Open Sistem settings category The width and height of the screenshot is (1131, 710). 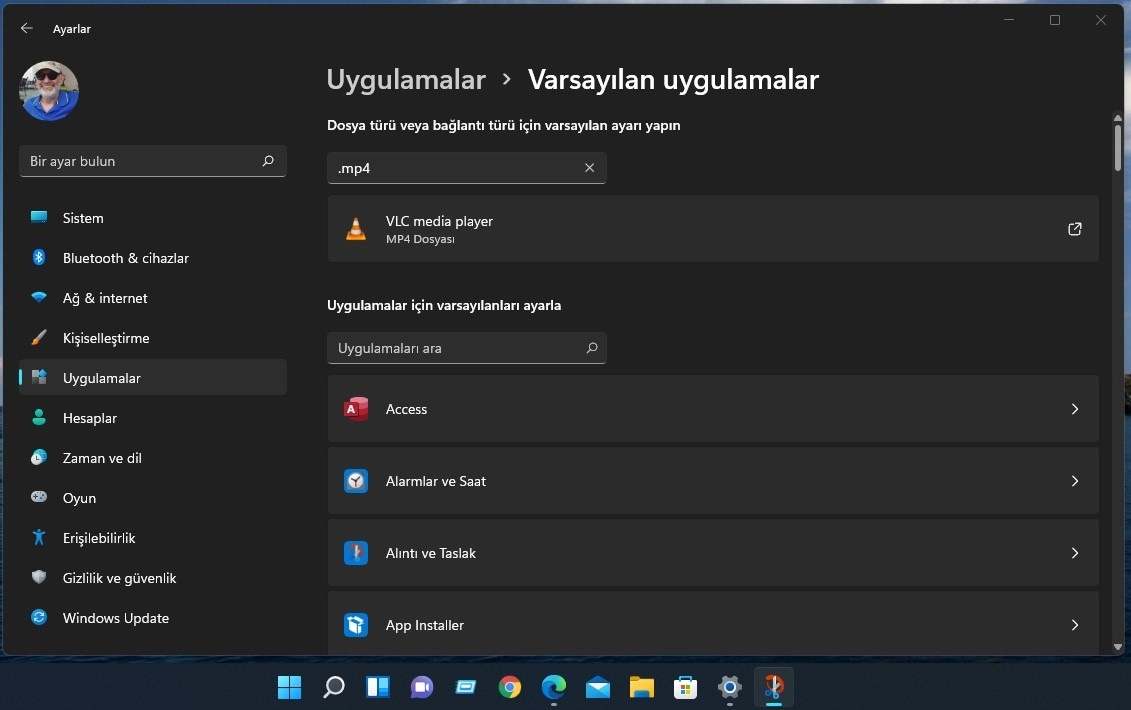153,218
